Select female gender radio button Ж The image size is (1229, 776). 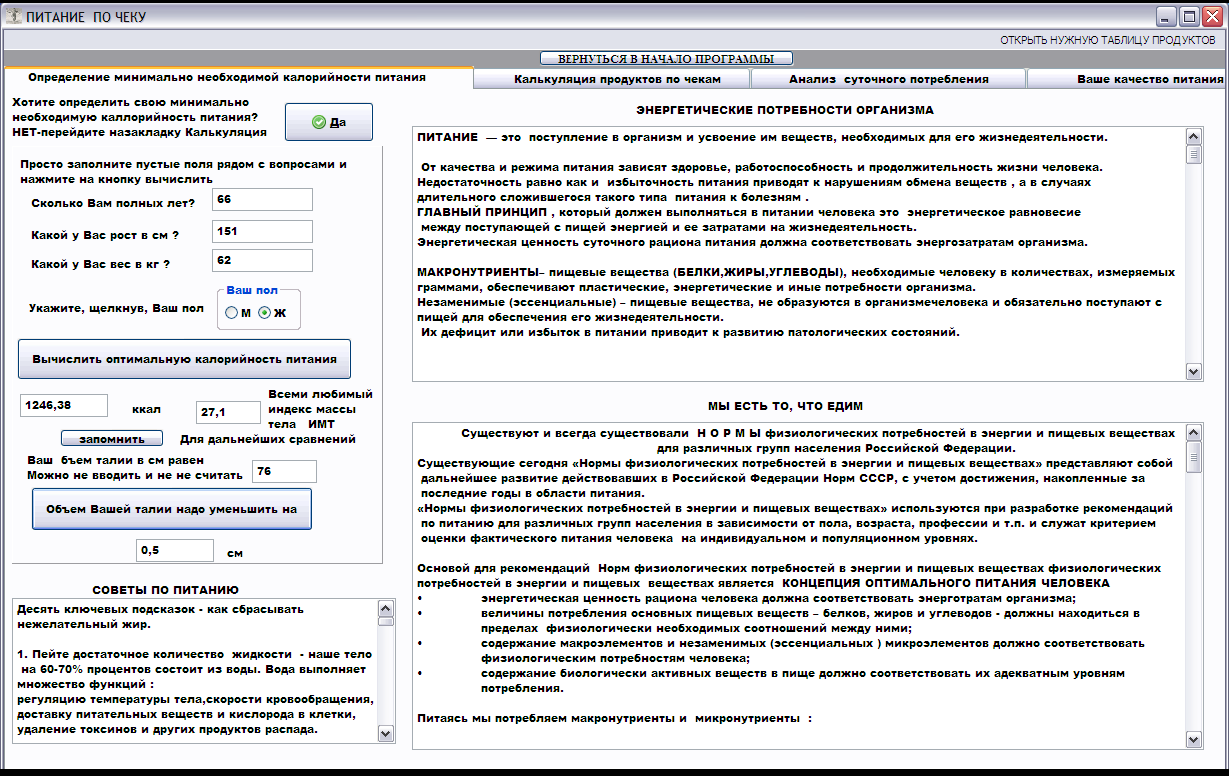pos(264,313)
